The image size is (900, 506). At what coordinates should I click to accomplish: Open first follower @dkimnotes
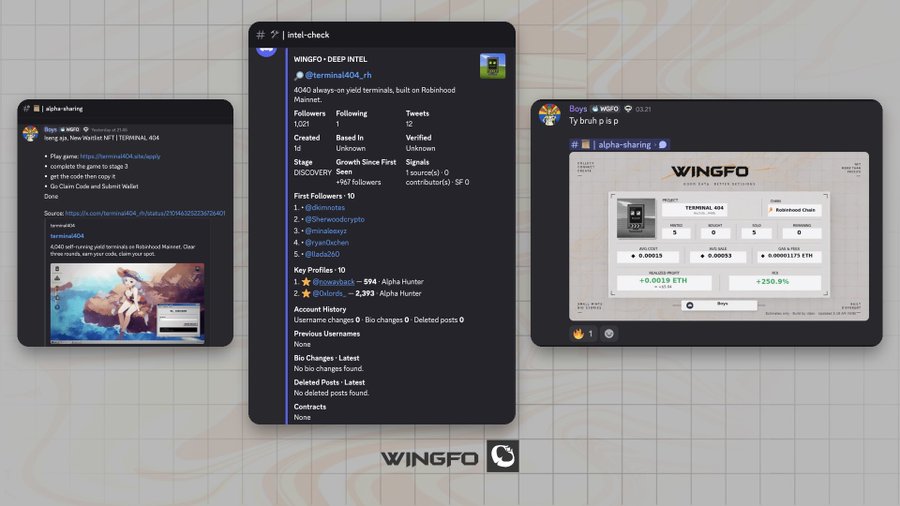coord(325,208)
